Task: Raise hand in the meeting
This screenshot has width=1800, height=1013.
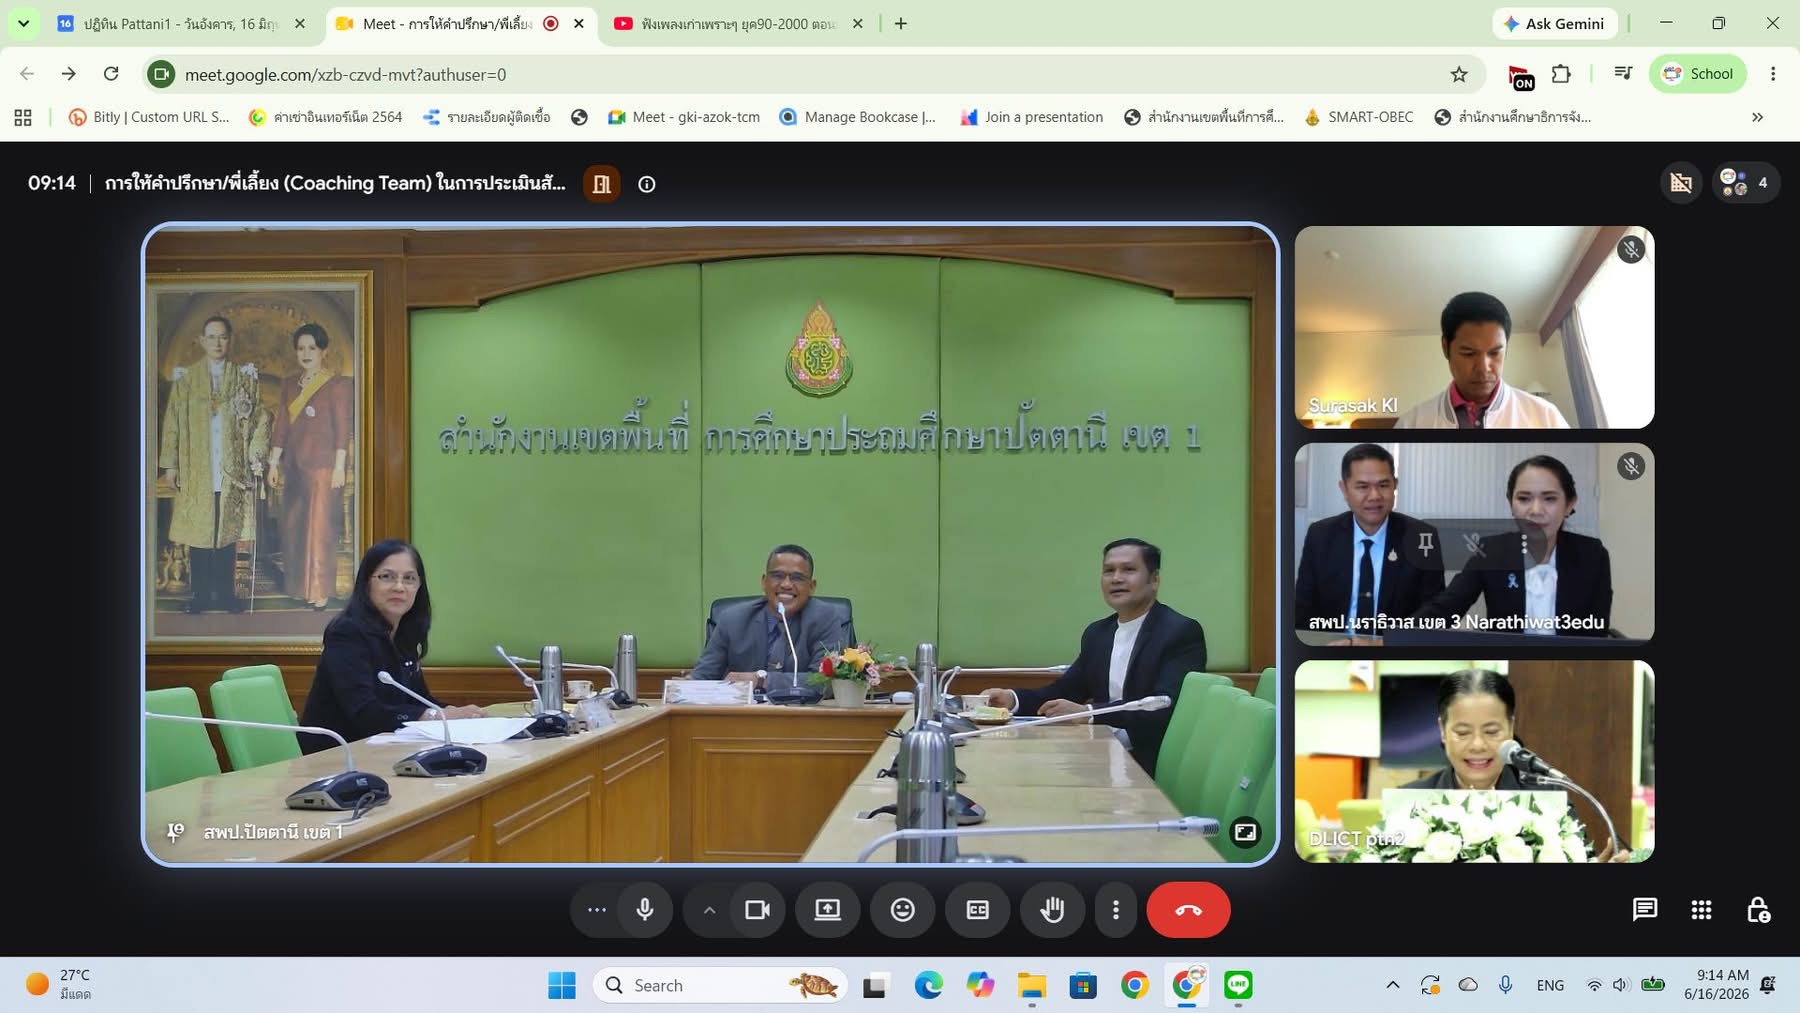Action: (x=1052, y=910)
